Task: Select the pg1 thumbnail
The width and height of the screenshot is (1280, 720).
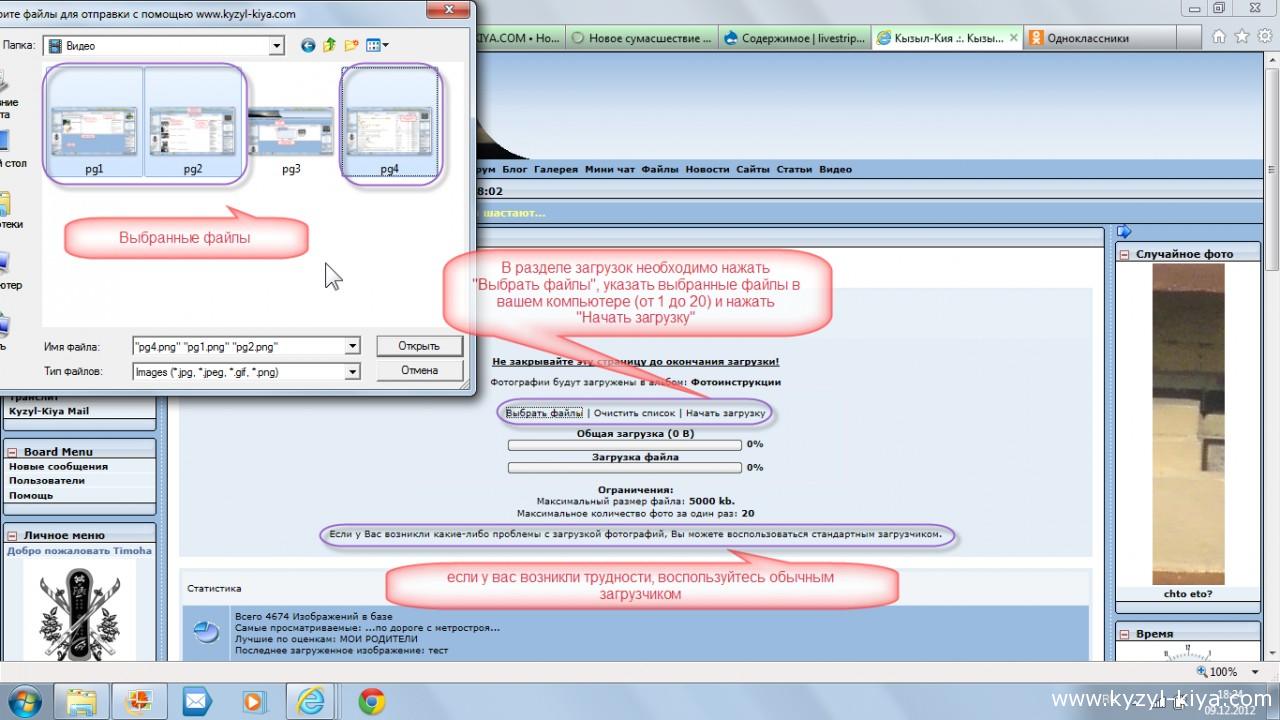Action: click(x=94, y=124)
